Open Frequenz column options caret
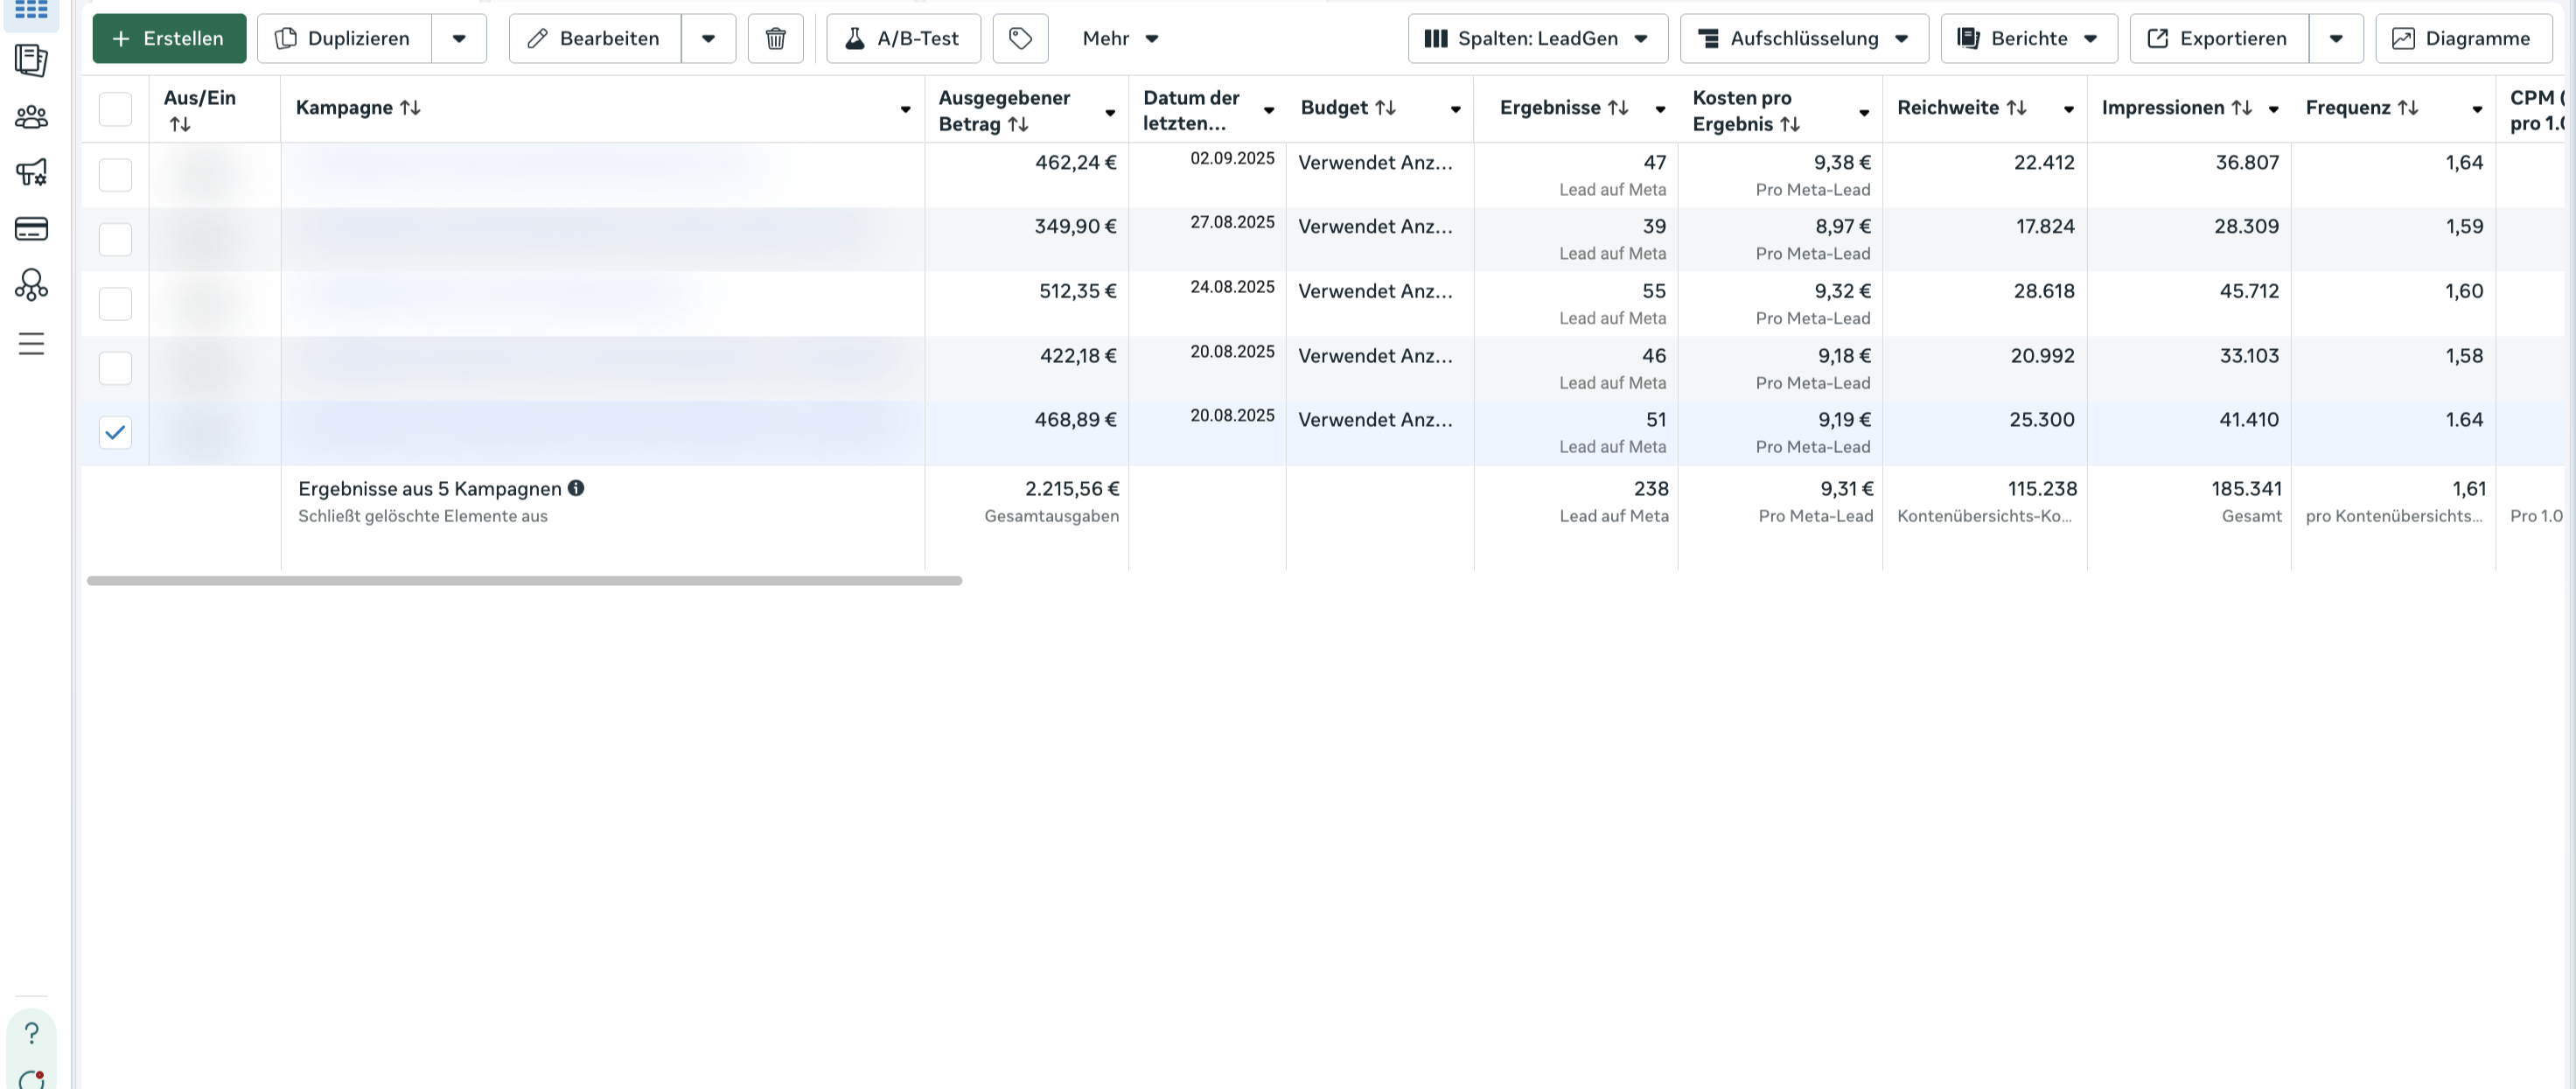 (2477, 110)
